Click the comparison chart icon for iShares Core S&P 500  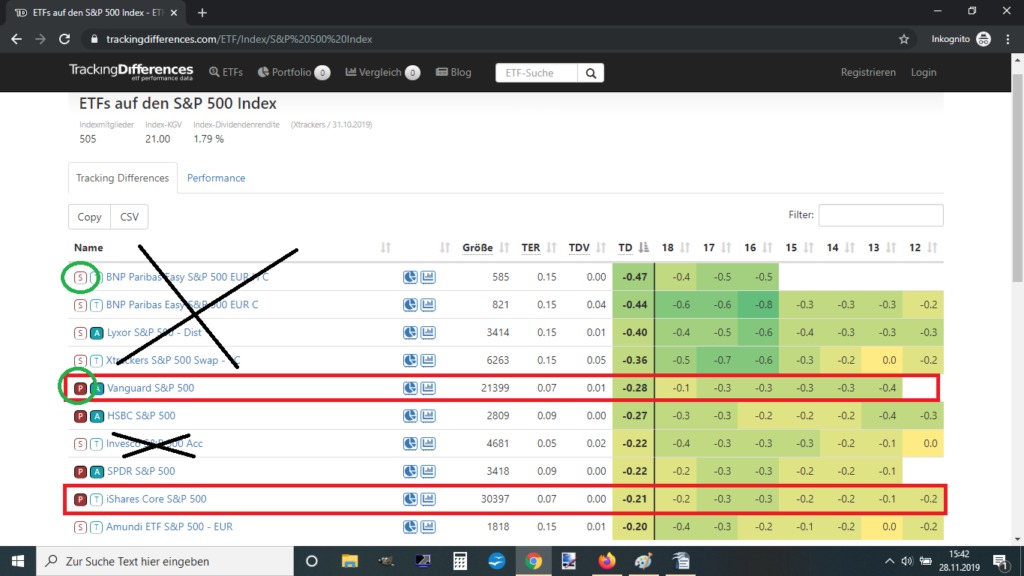point(428,499)
